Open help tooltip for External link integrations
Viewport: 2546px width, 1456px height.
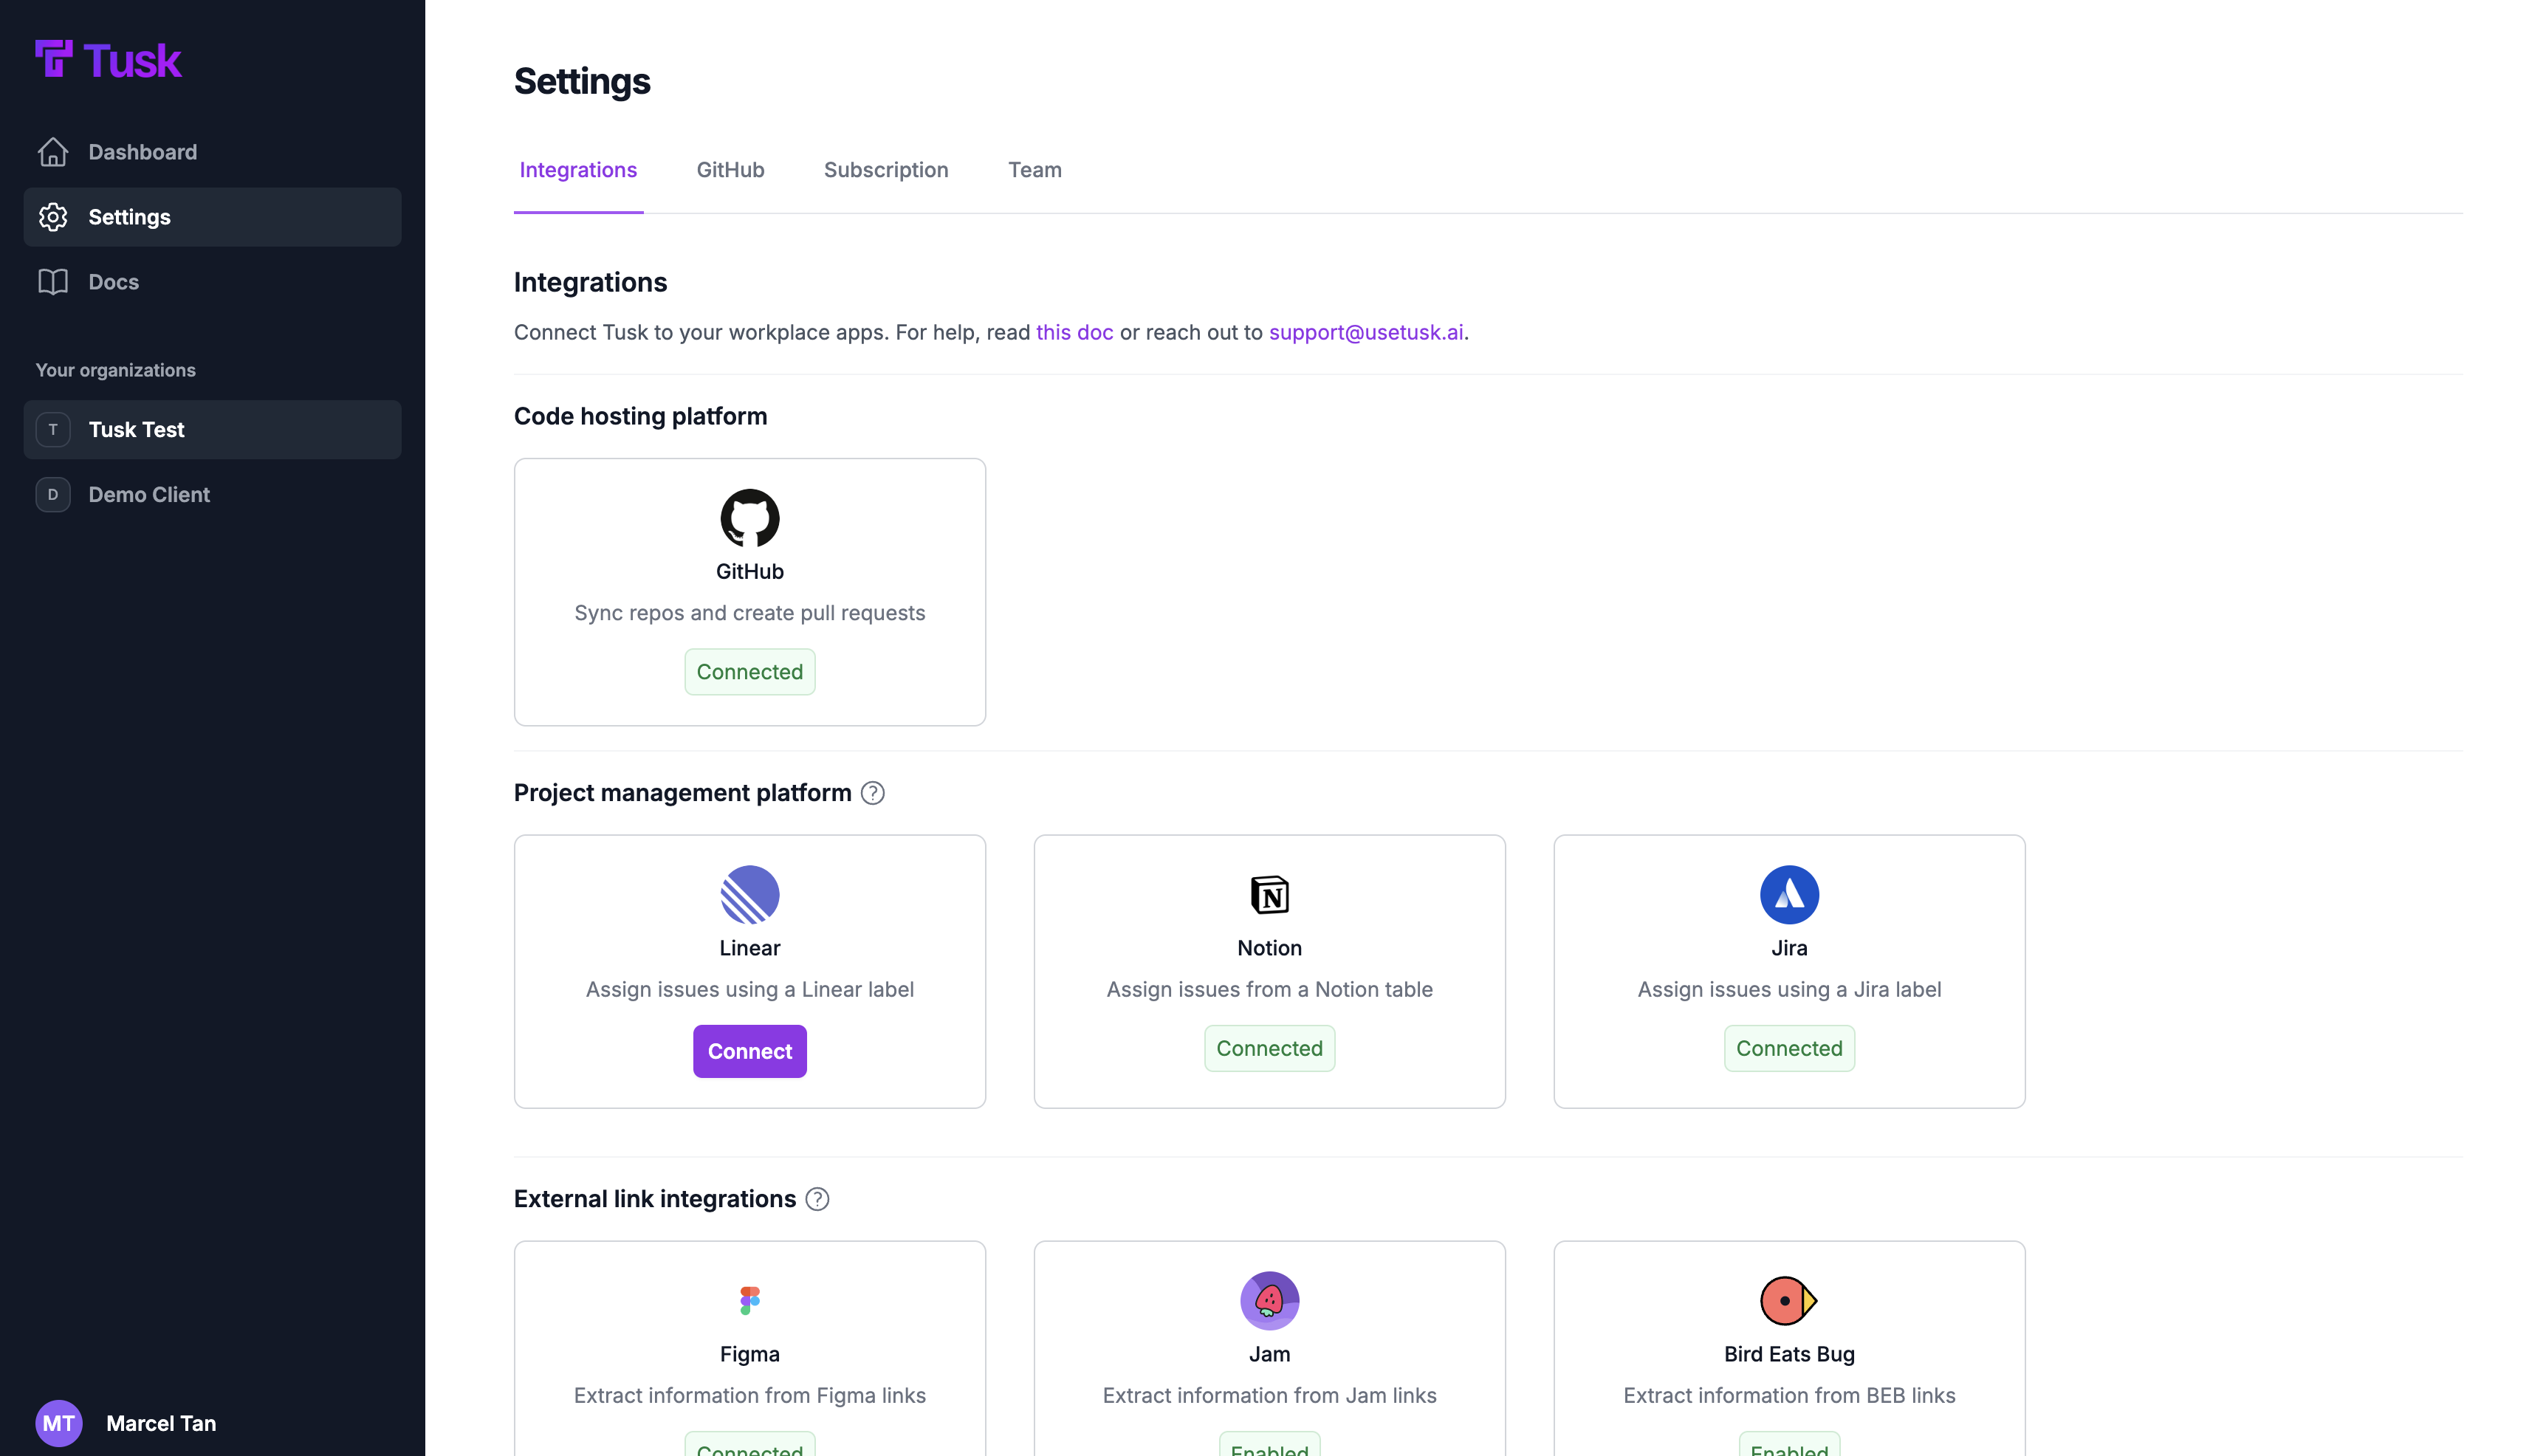[x=817, y=1199]
